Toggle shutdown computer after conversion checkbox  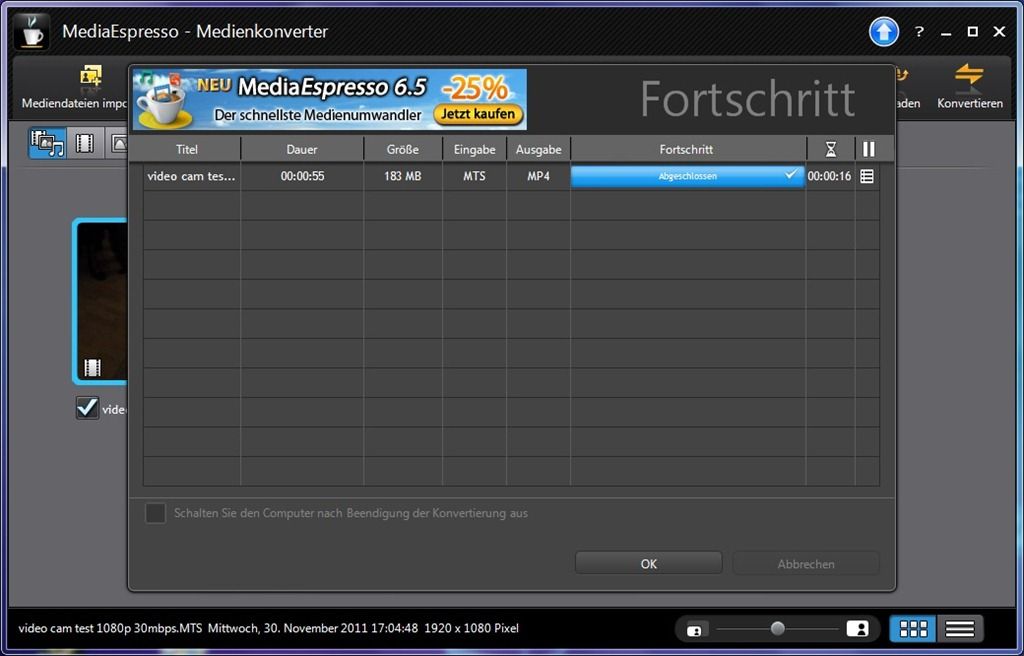[155, 514]
